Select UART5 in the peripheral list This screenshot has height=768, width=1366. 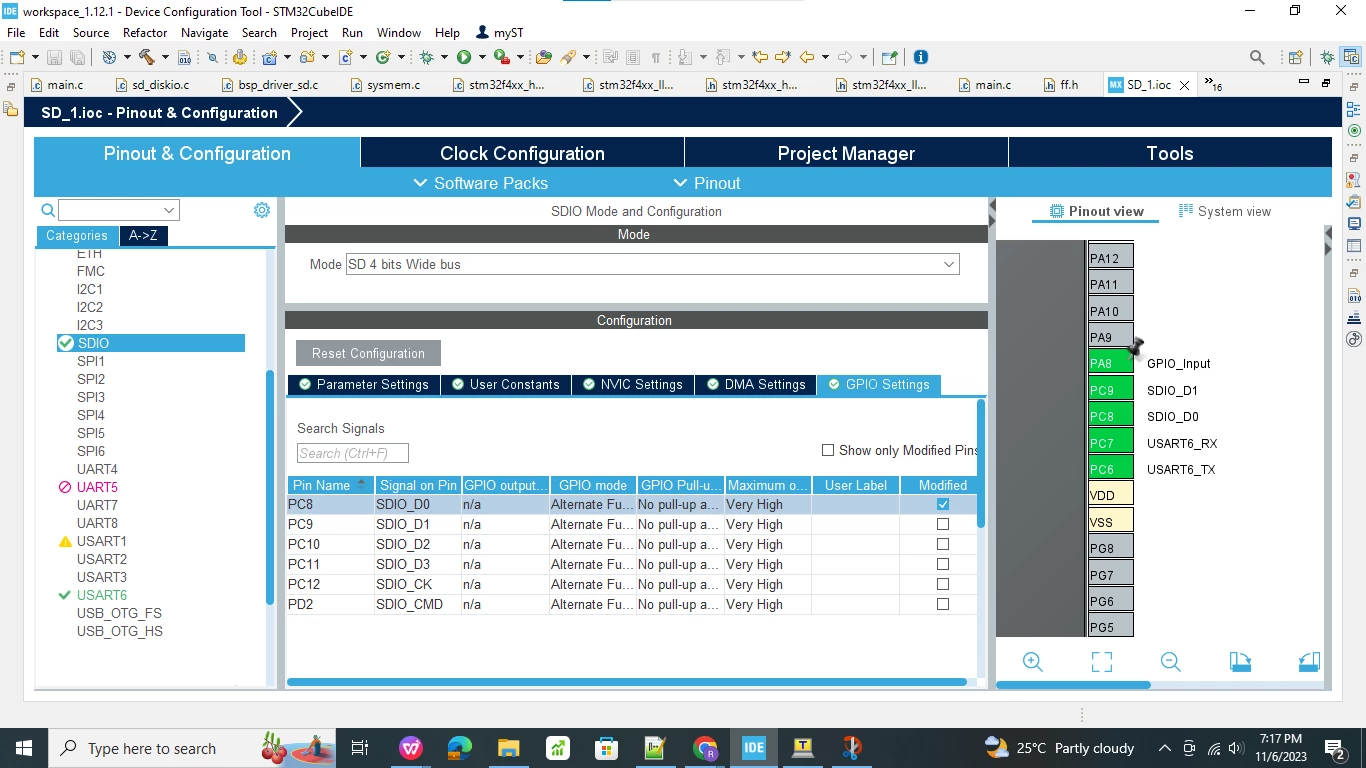(x=97, y=487)
